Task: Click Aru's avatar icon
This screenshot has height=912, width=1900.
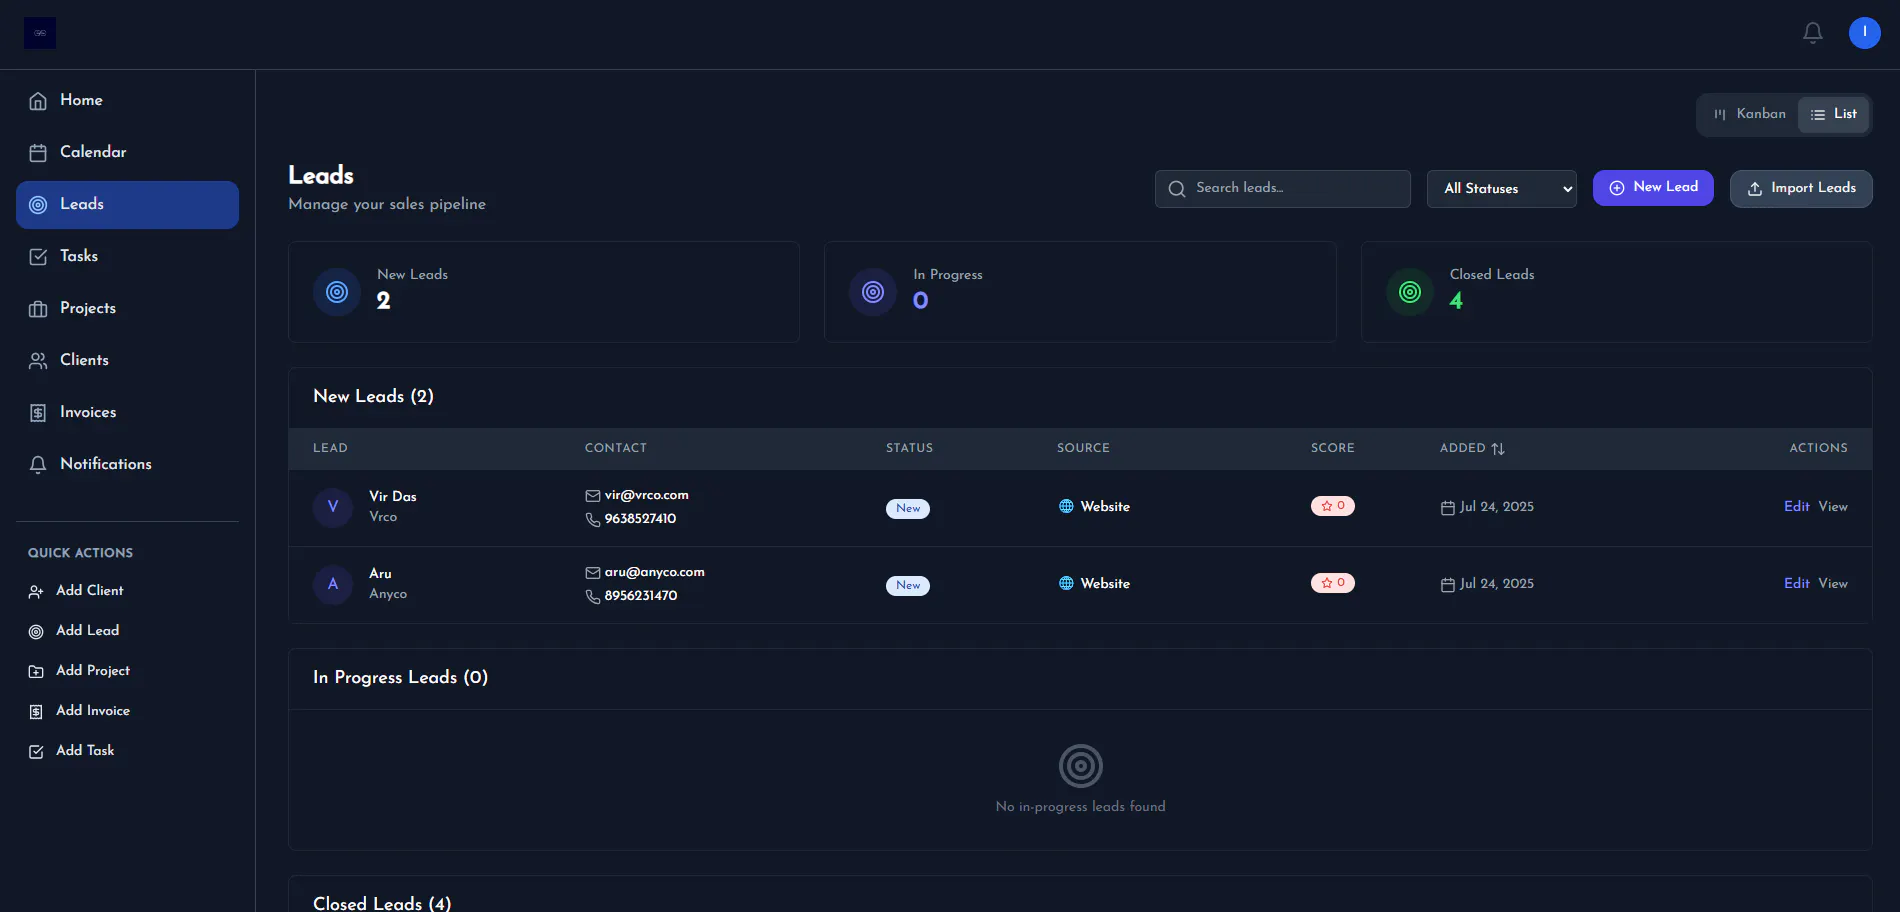Action: coord(333,584)
